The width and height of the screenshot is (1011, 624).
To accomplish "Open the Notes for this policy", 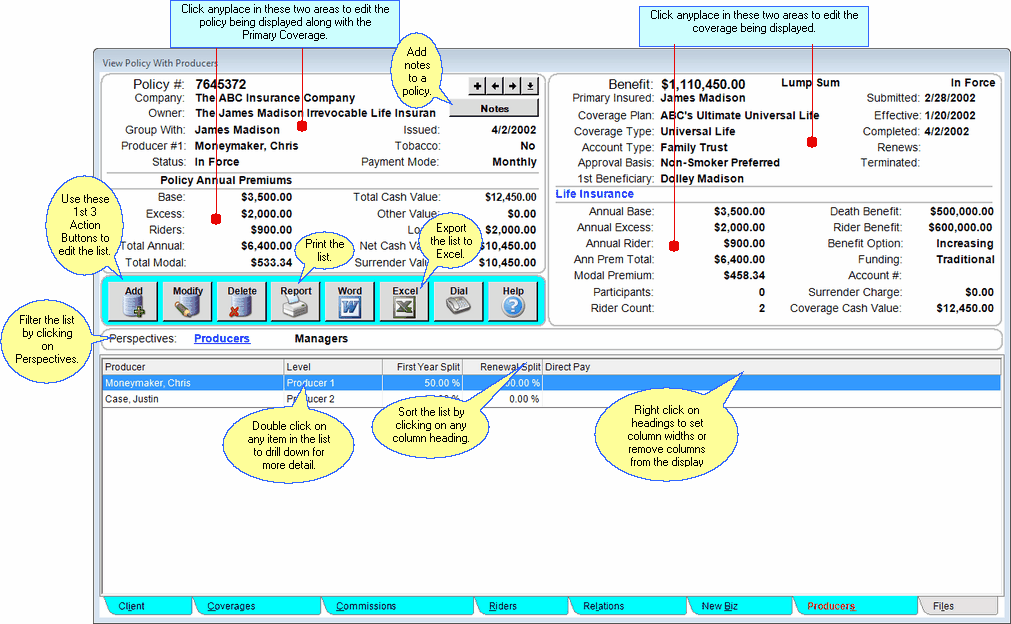I will (494, 108).
